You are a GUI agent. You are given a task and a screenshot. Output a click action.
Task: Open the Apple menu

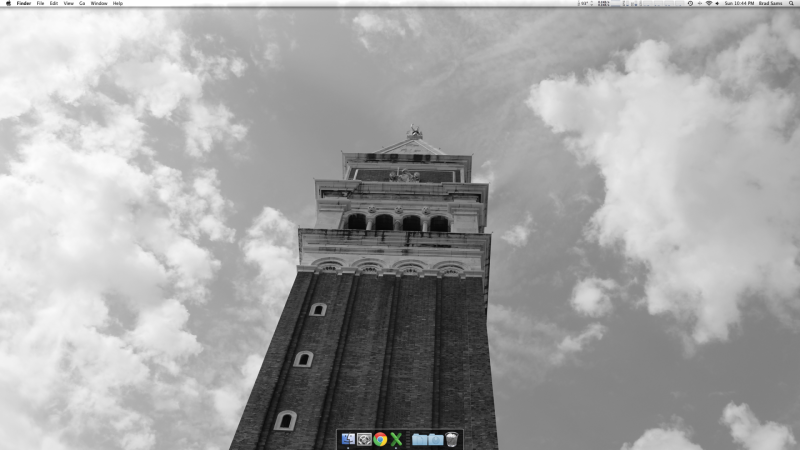pyautogui.click(x=8, y=3)
